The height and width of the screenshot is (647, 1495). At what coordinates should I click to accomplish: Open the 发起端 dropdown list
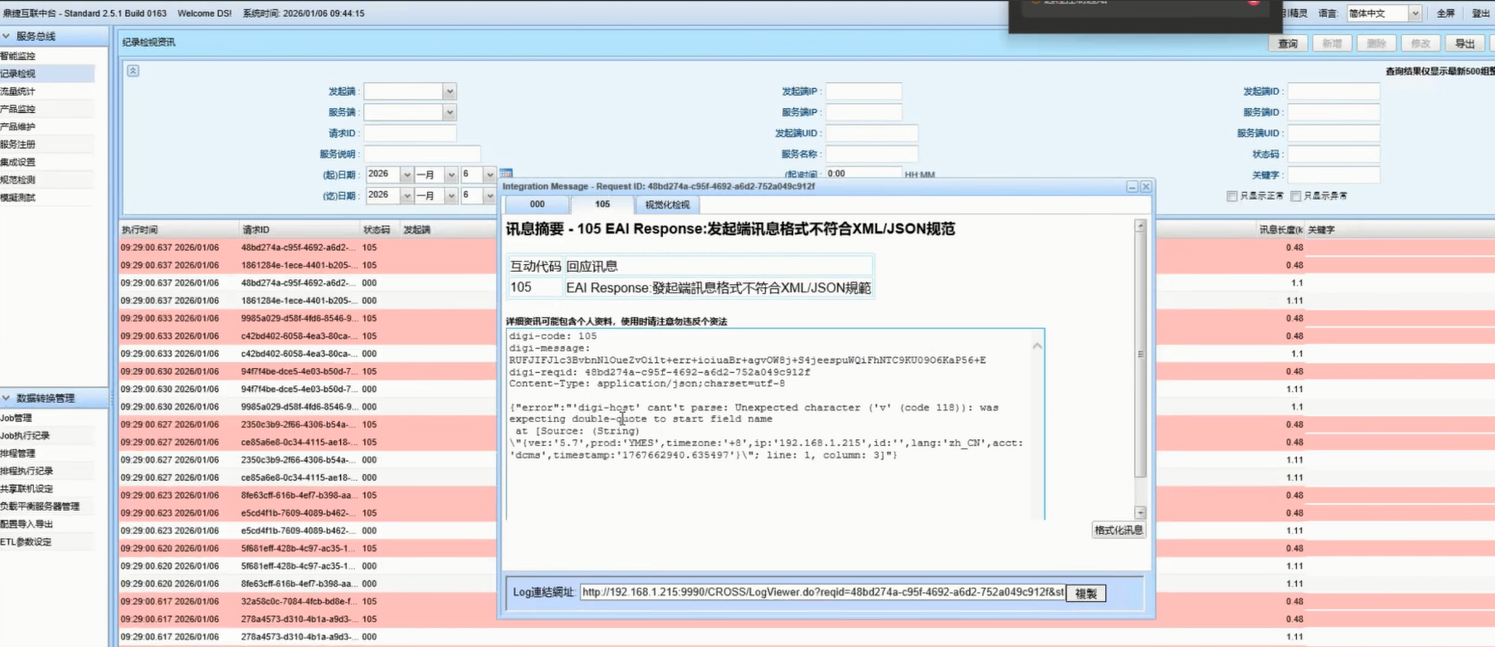[449, 91]
